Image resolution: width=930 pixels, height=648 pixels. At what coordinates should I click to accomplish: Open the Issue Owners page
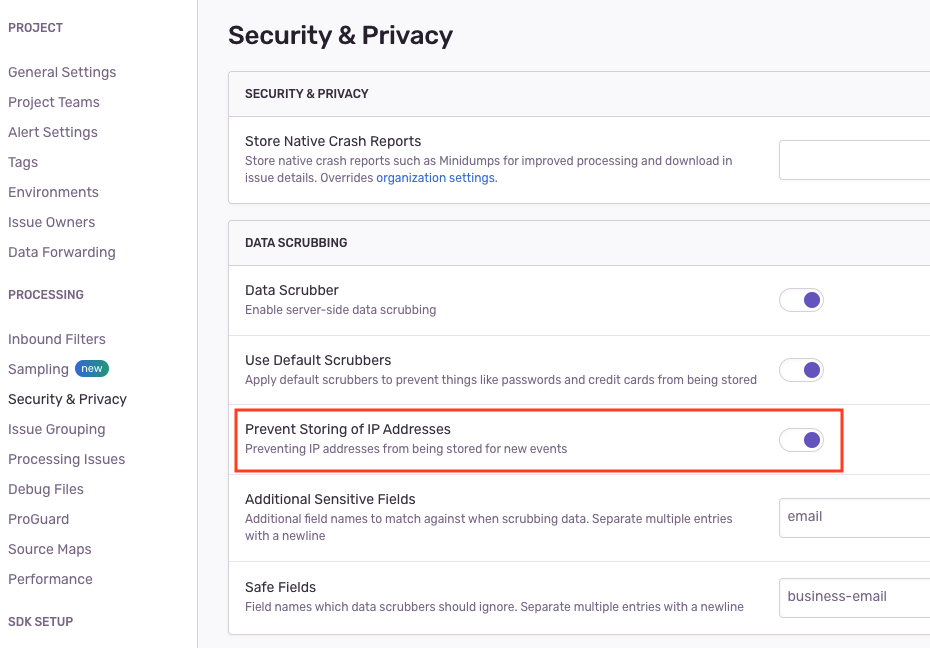click(x=52, y=222)
